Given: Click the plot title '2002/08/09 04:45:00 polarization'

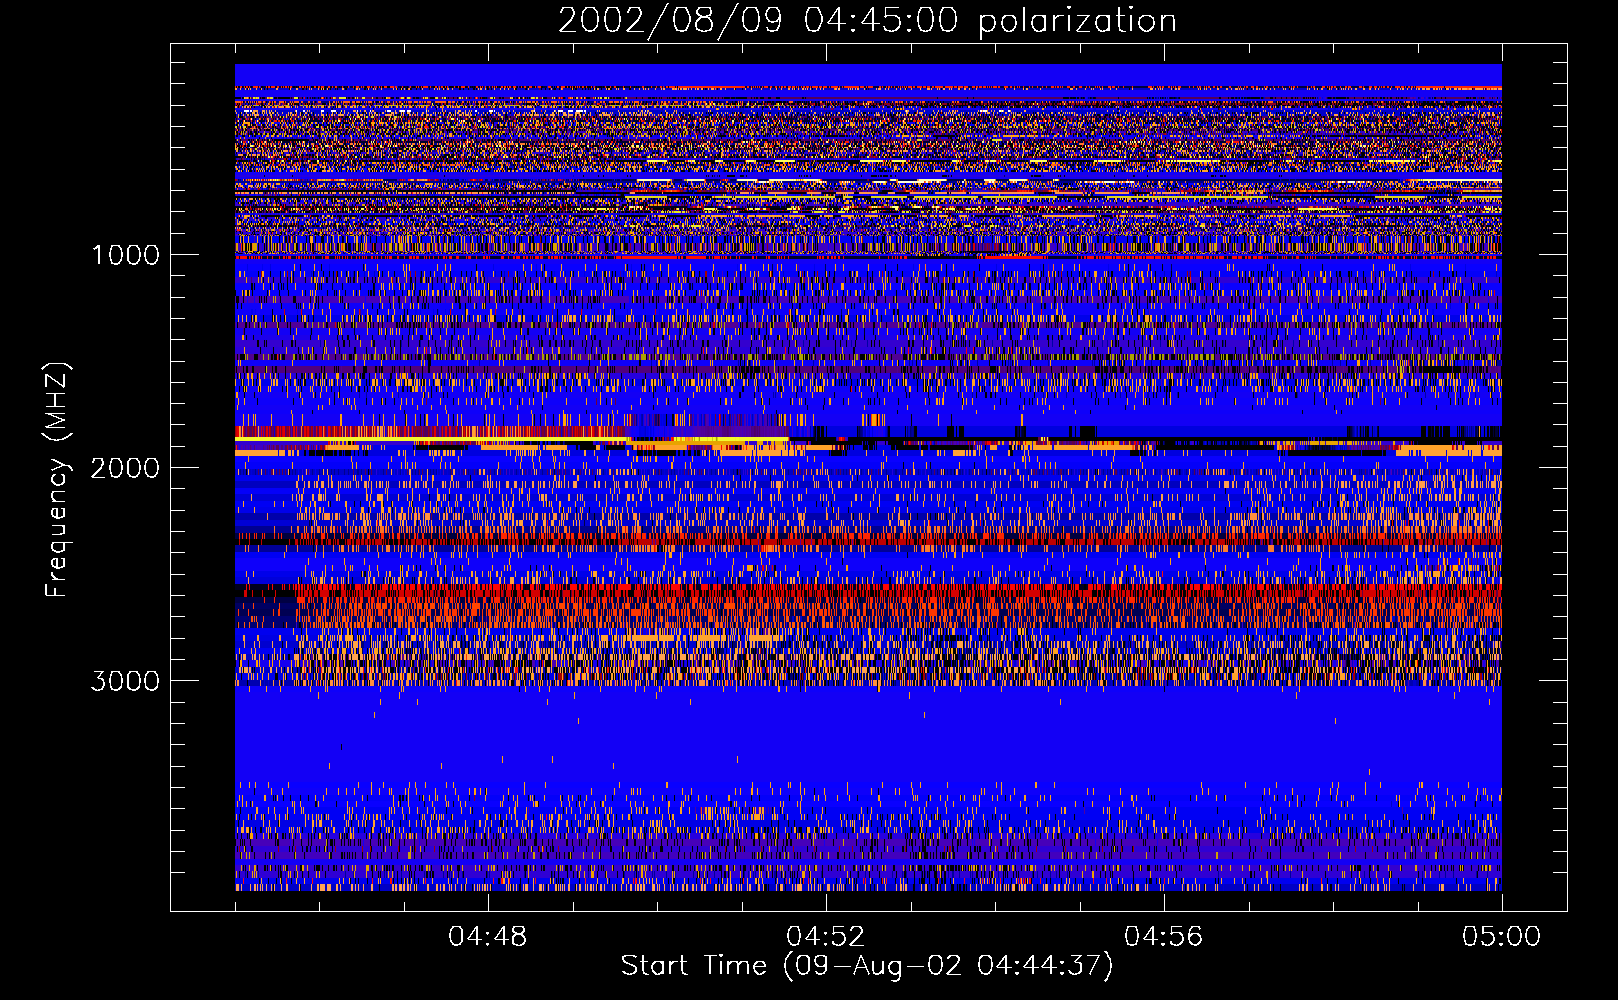Looking at the screenshot, I should (867, 20).
